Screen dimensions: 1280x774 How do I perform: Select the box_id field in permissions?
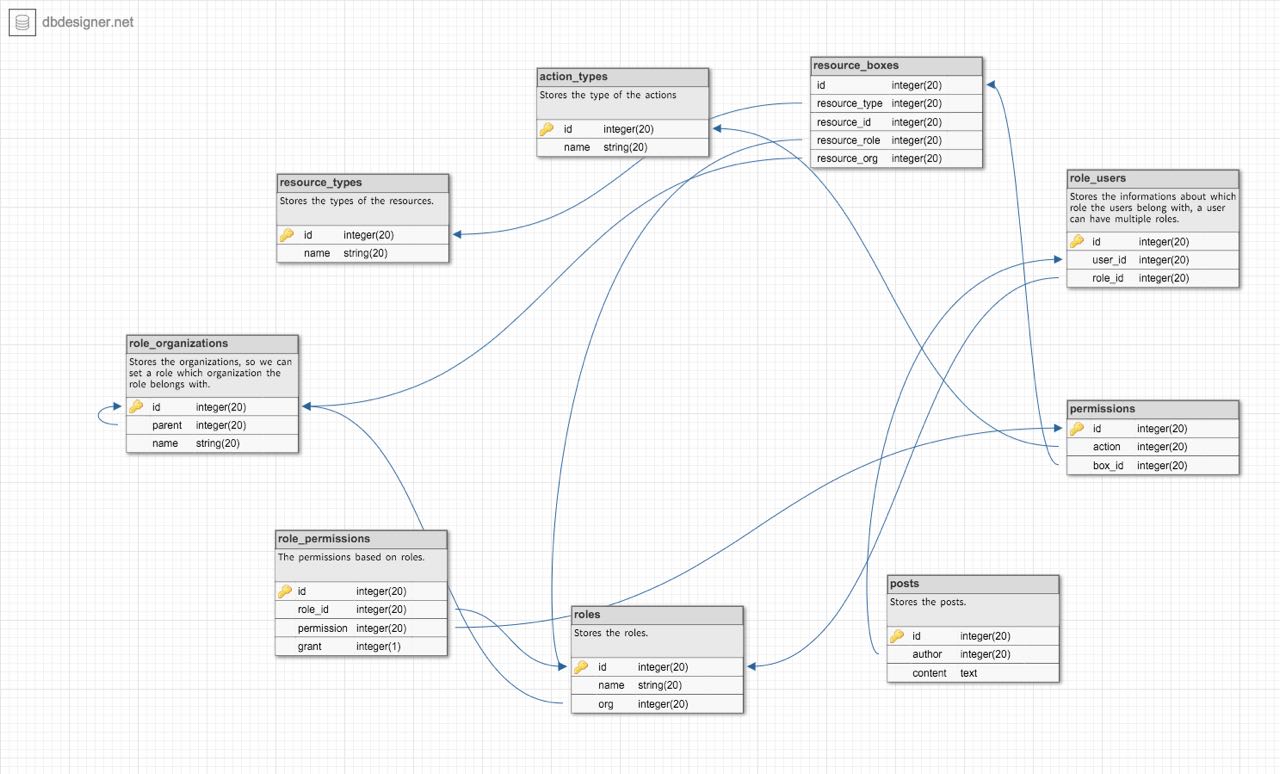pos(1153,465)
